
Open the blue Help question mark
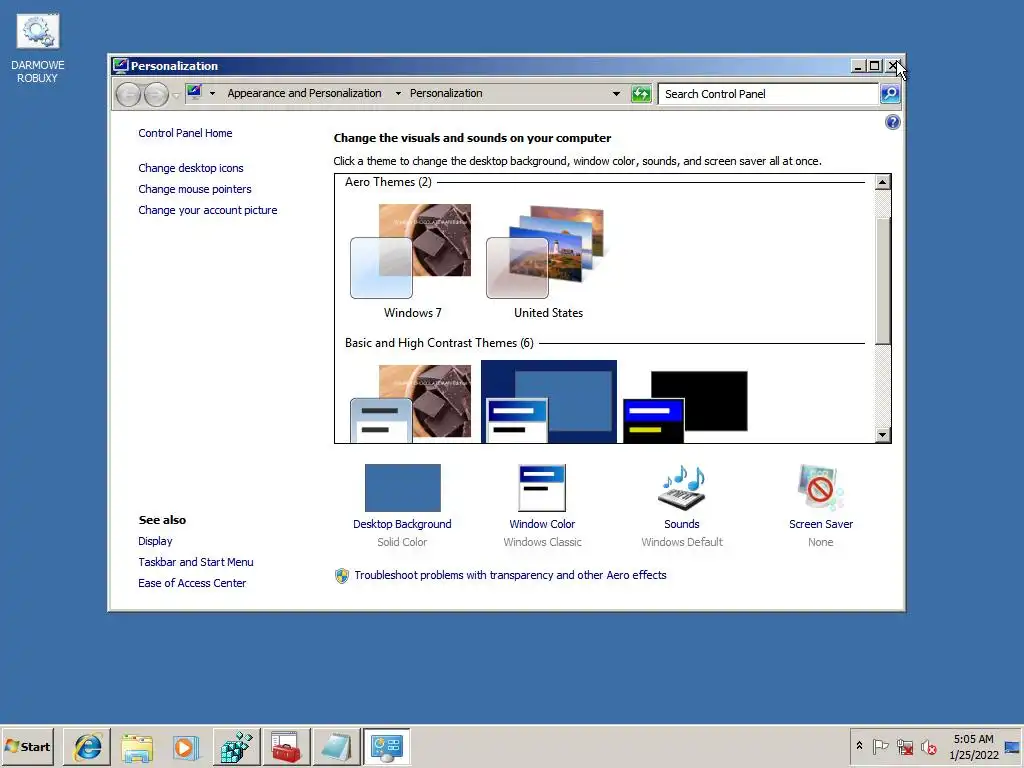pos(892,122)
